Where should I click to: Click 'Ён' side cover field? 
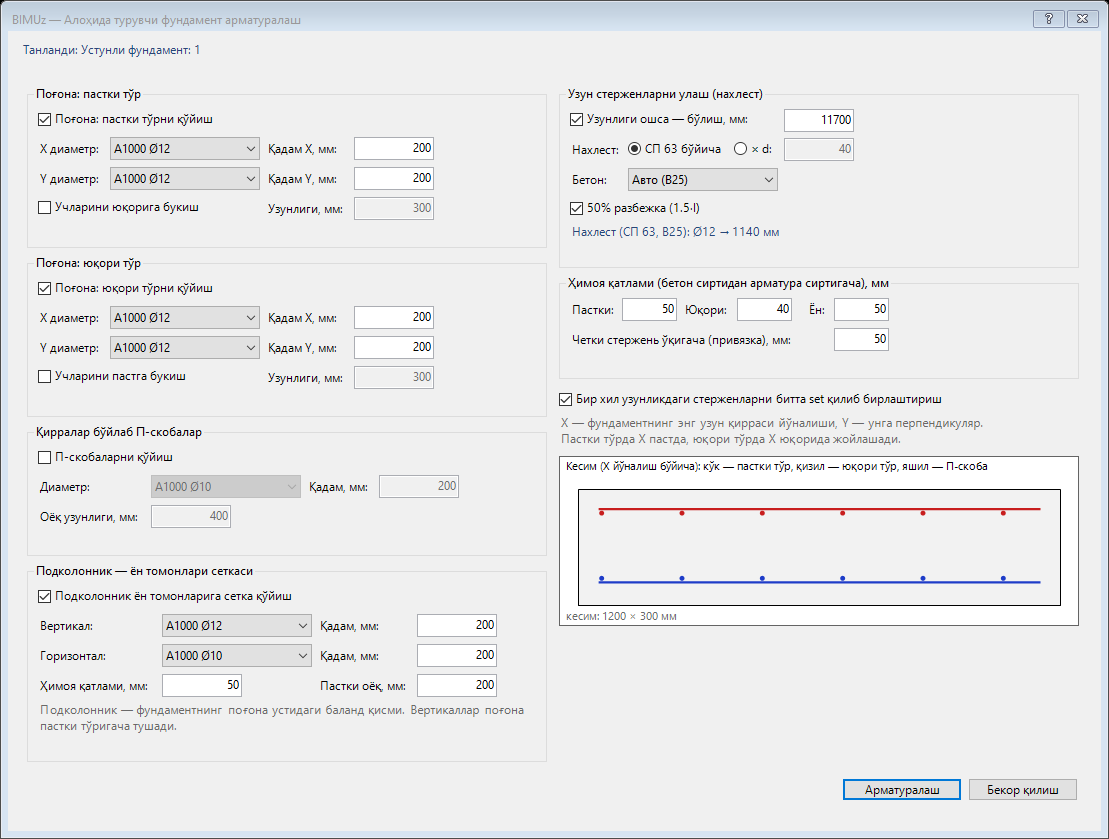pyautogui.click(x=861, y=309)
